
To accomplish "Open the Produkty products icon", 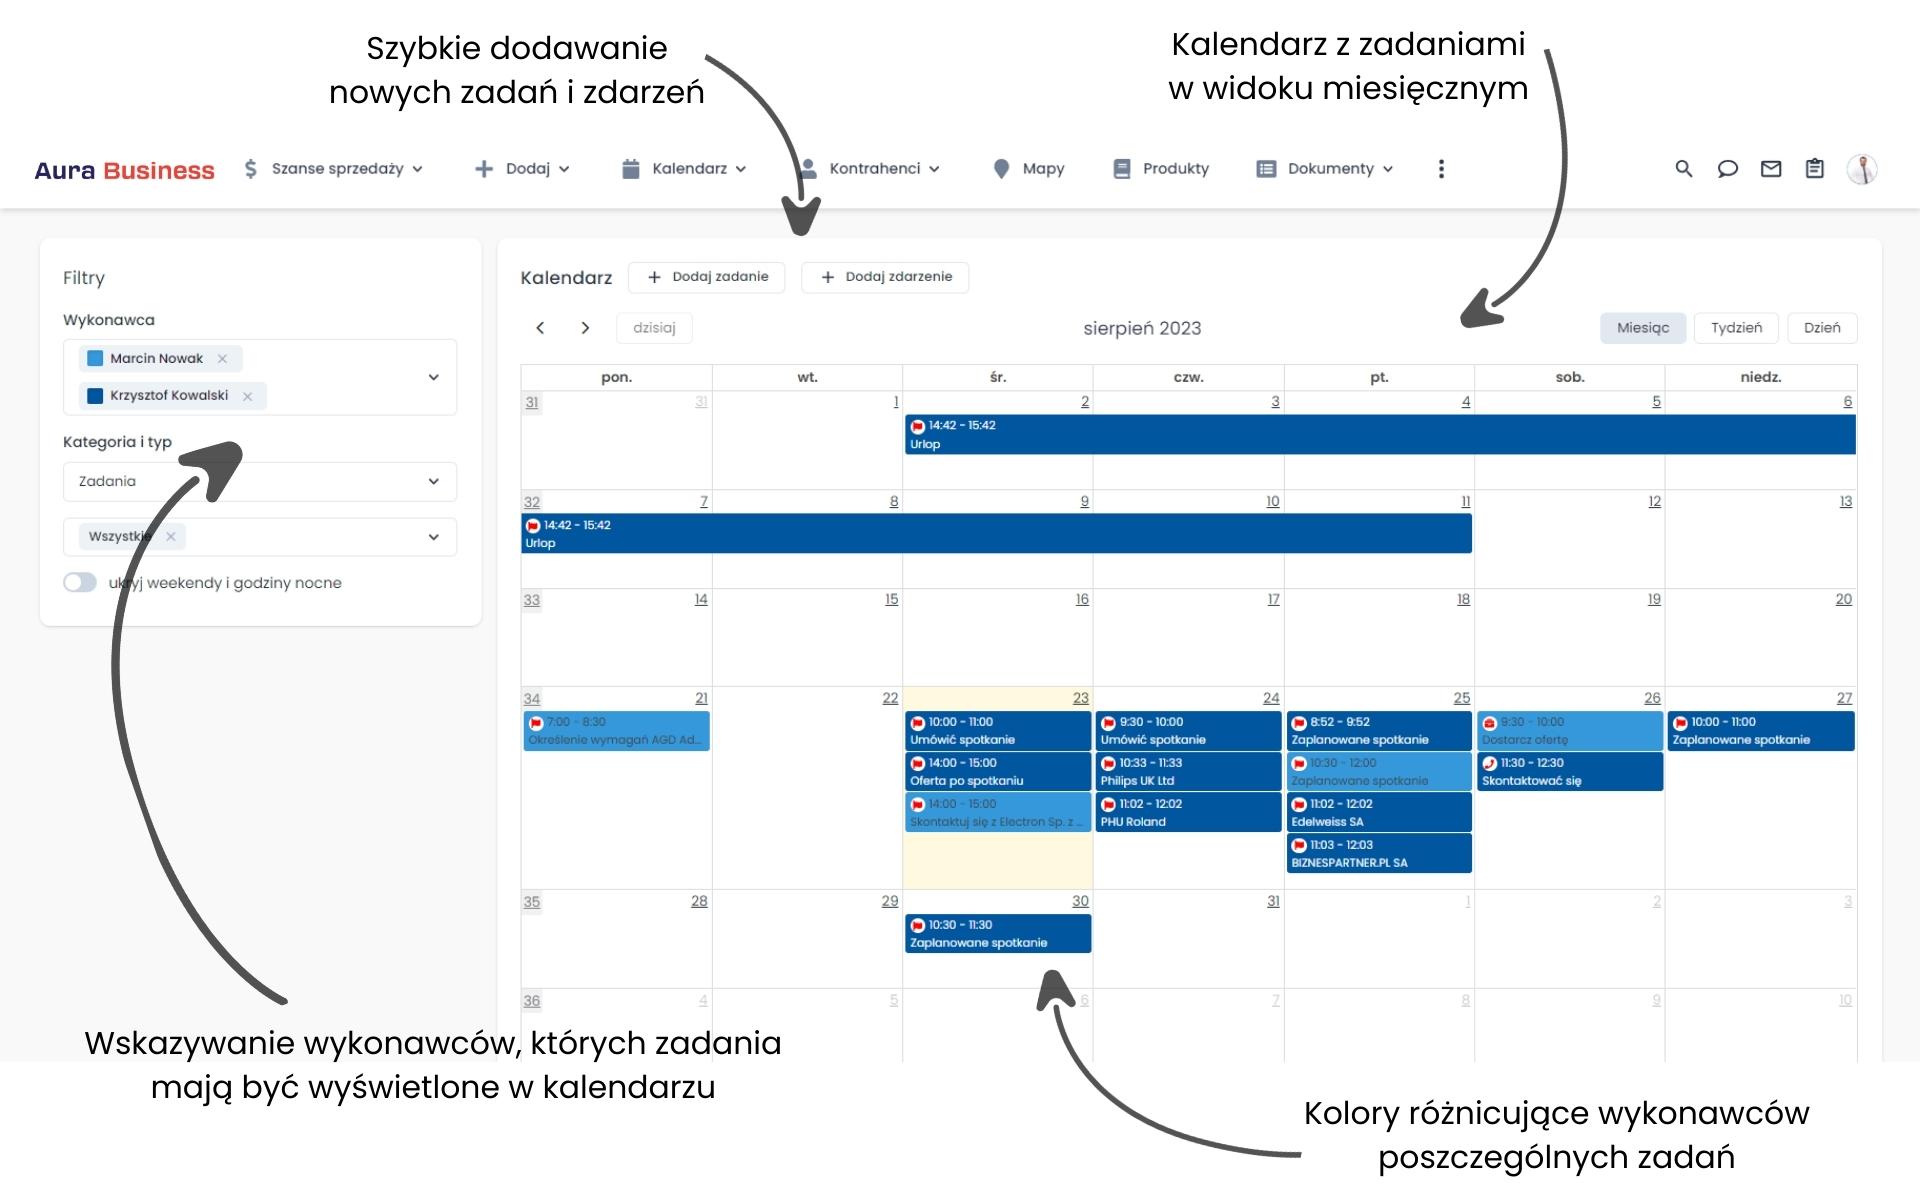I will point(1120,169).
